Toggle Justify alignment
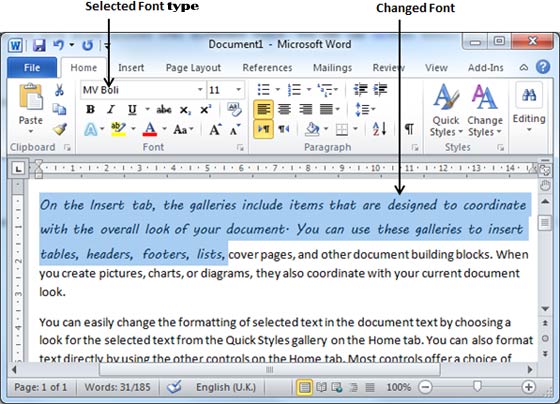The height and width of the screenshot is (404, 560). pos(326,109)
